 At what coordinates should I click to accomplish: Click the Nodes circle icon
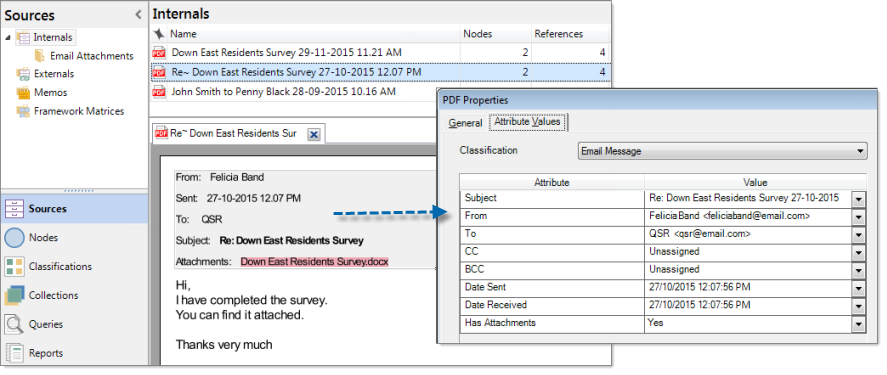pos(14,238)
